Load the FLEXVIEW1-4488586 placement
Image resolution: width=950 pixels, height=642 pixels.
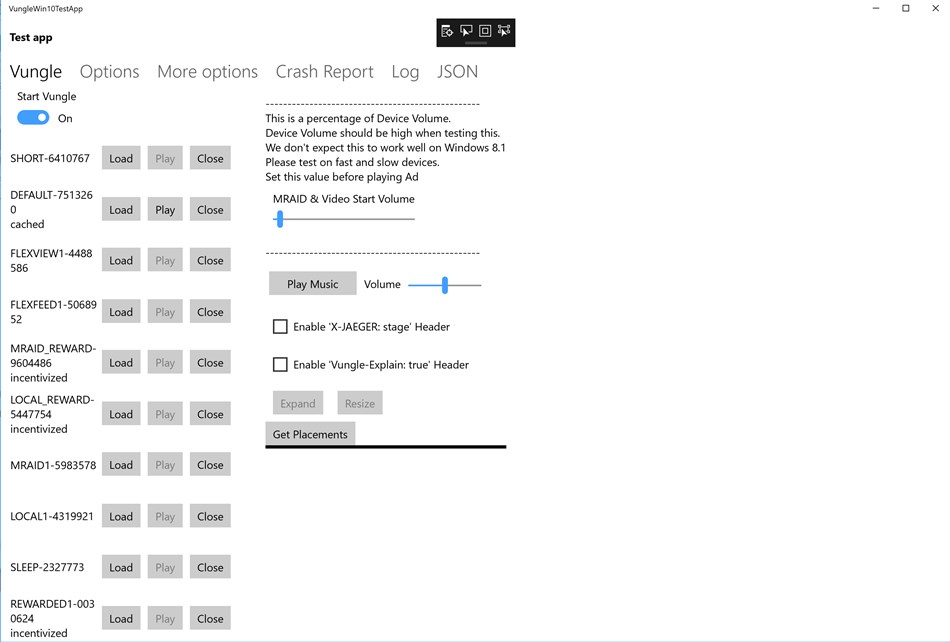(x=121, y=260)
